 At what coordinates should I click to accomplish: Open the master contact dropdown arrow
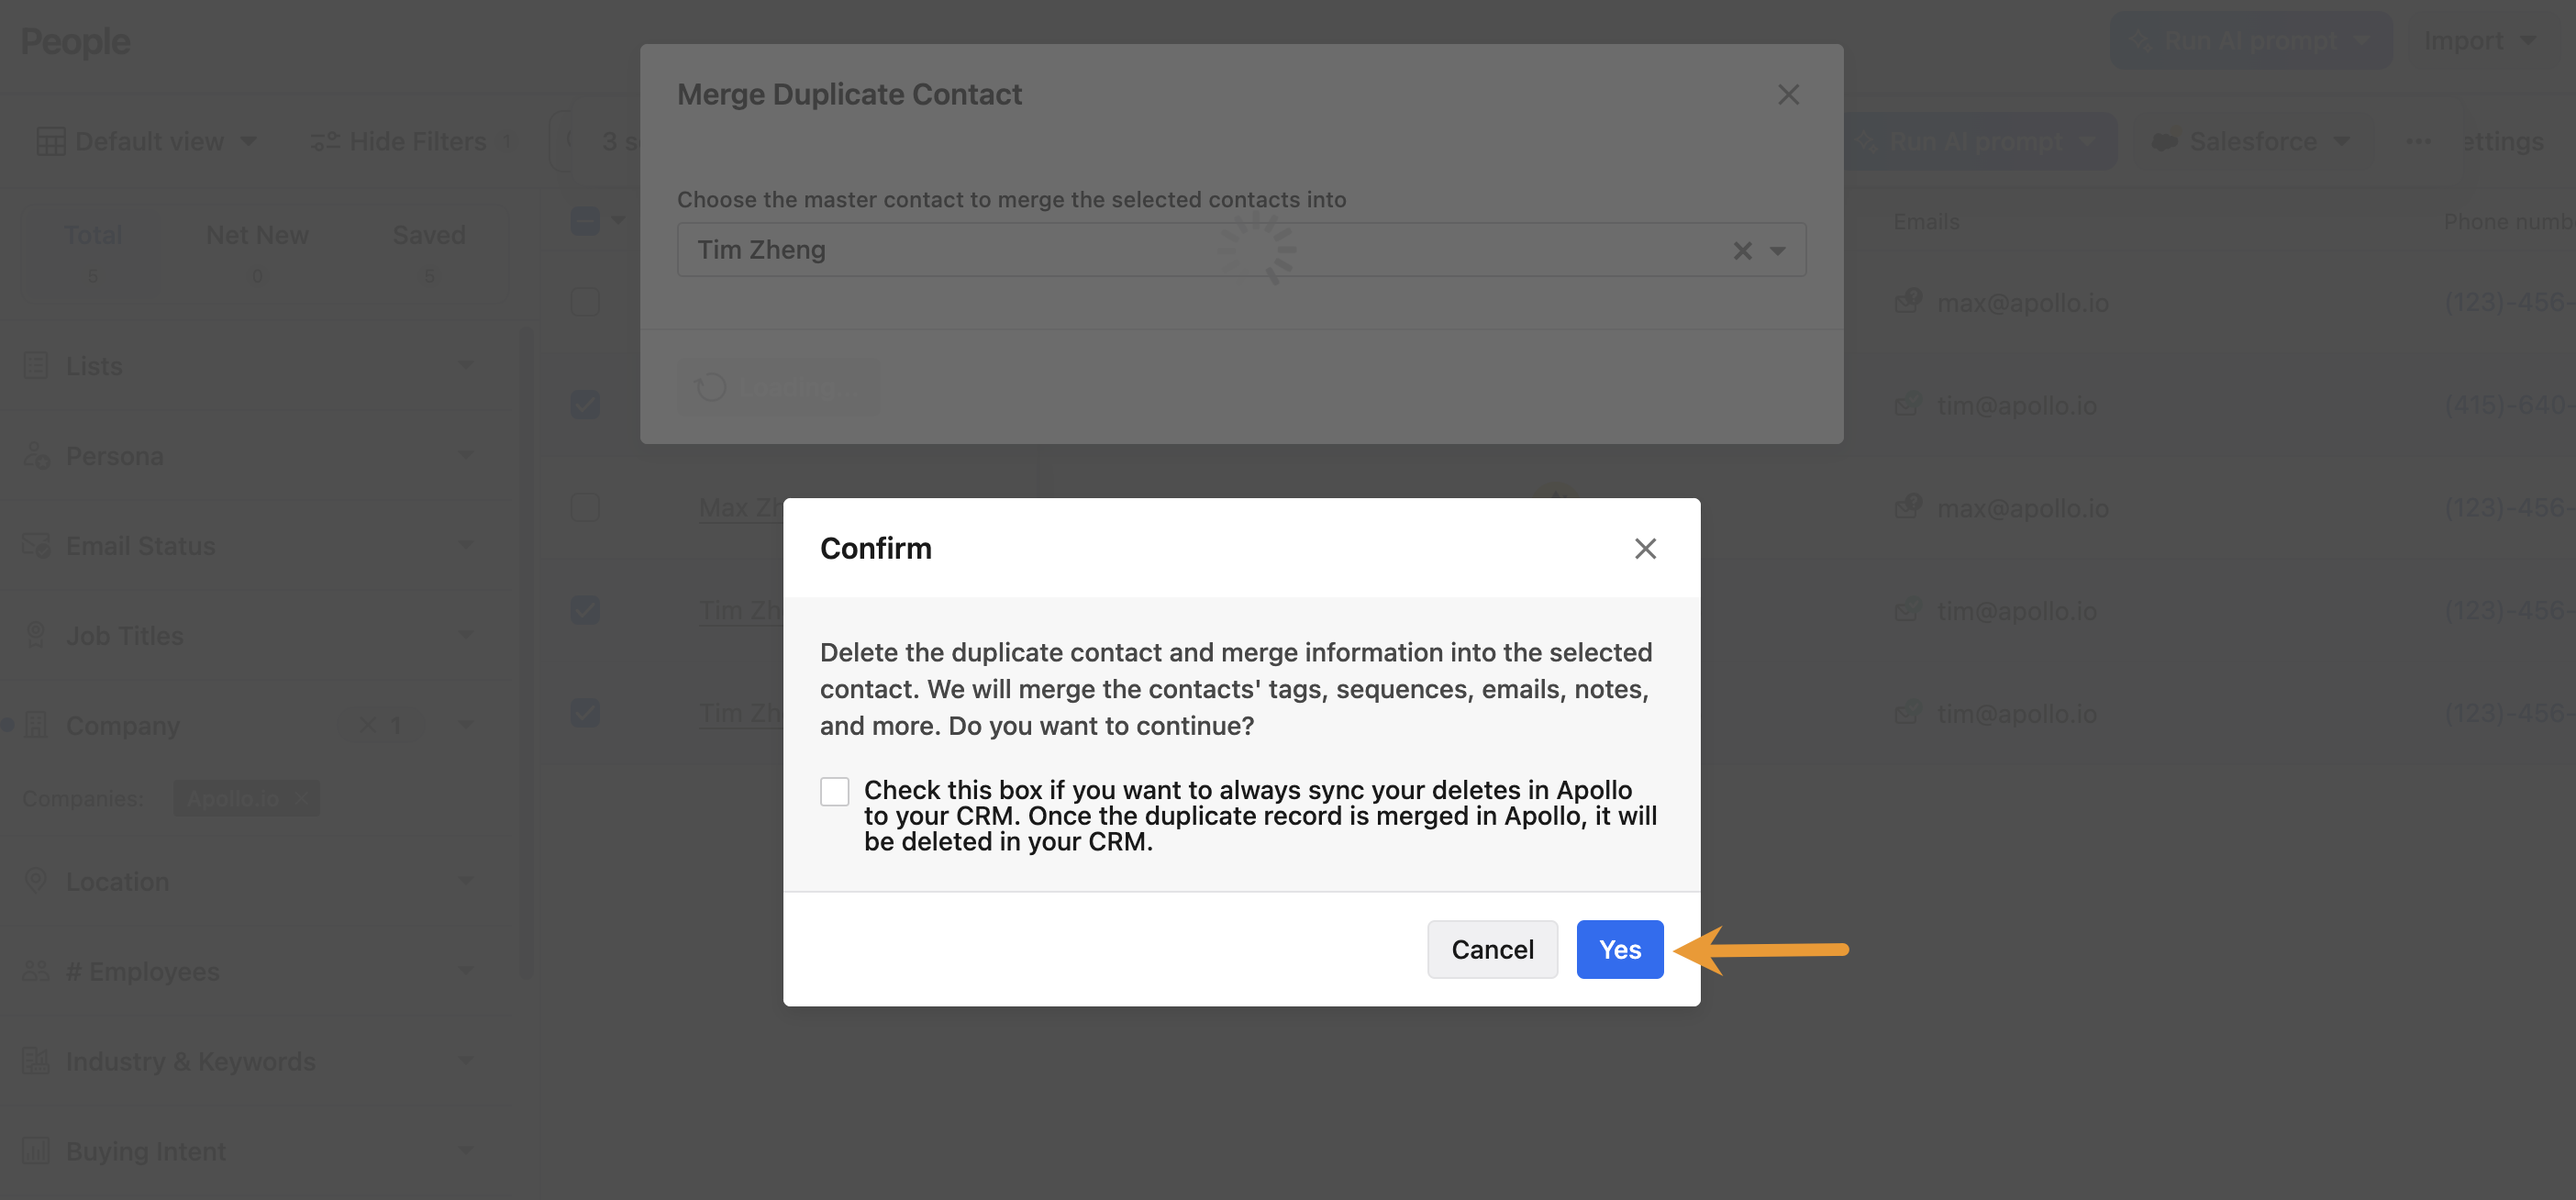click(x=1777, y=250)
